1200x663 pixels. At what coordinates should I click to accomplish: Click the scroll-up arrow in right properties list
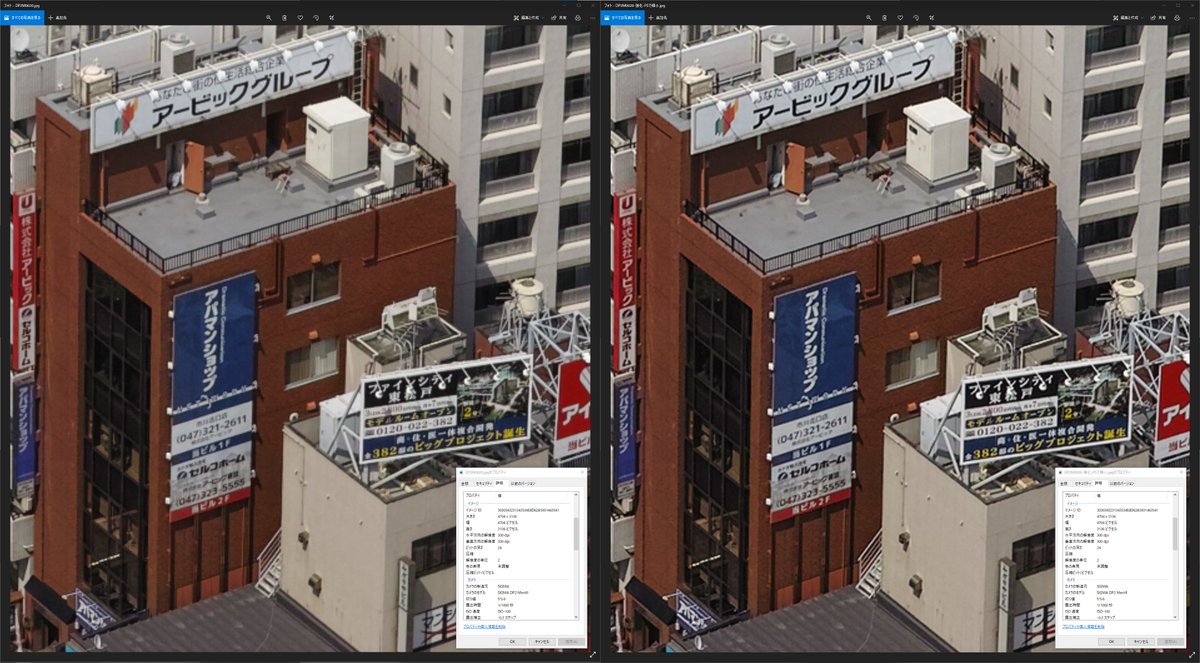(1177, 494)
